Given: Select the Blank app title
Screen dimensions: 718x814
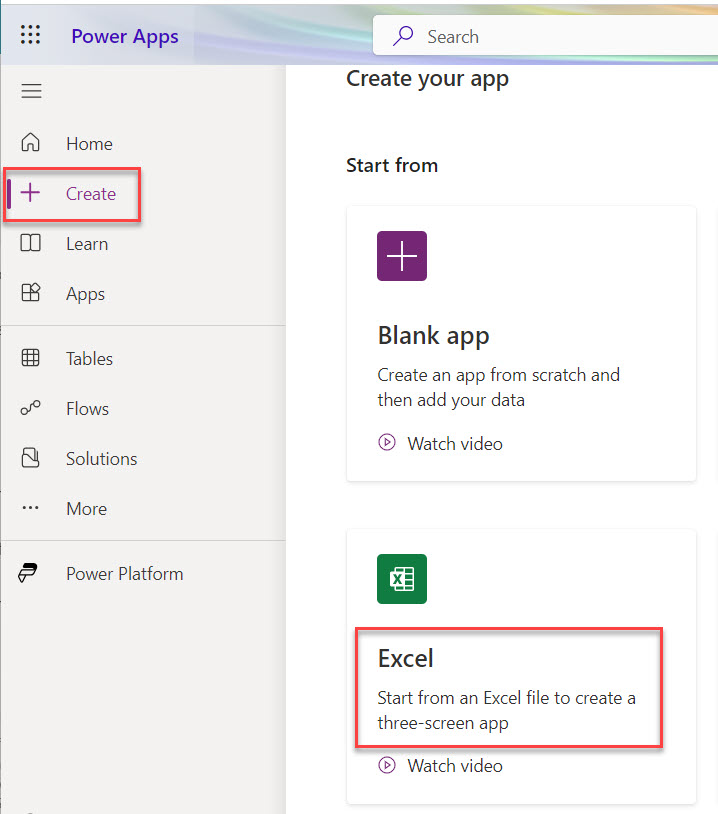Looking at the screenshot, I should (x=433, y=336).
